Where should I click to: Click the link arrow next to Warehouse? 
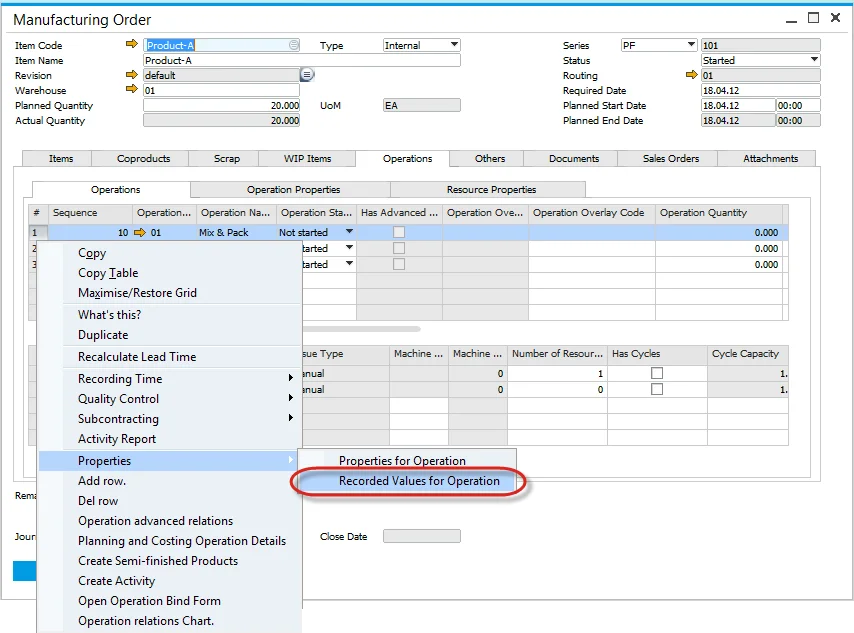[x=131, y=89]
